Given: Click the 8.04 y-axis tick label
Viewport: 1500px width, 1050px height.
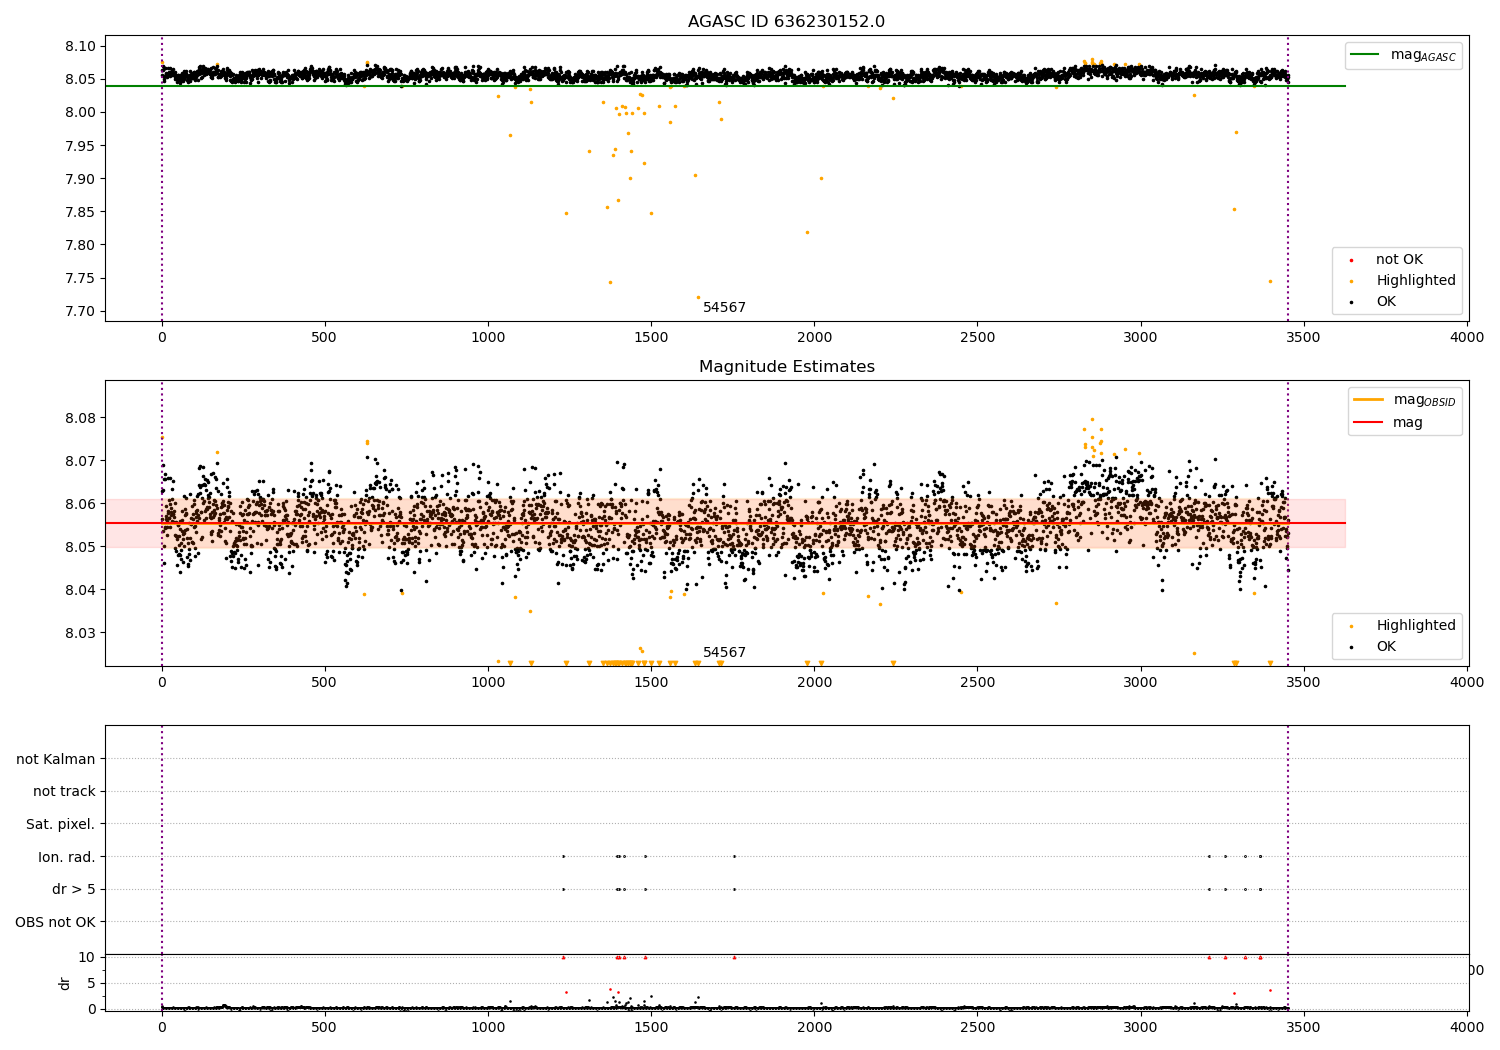Looking at the screenshot, I should coord(80,590).
